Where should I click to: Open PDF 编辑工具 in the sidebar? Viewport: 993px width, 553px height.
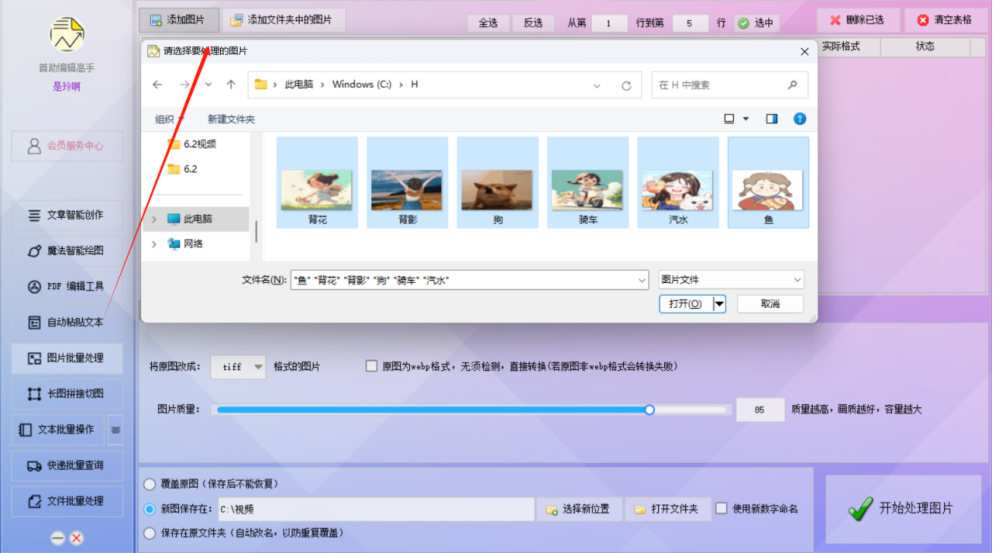click(66, 286)
